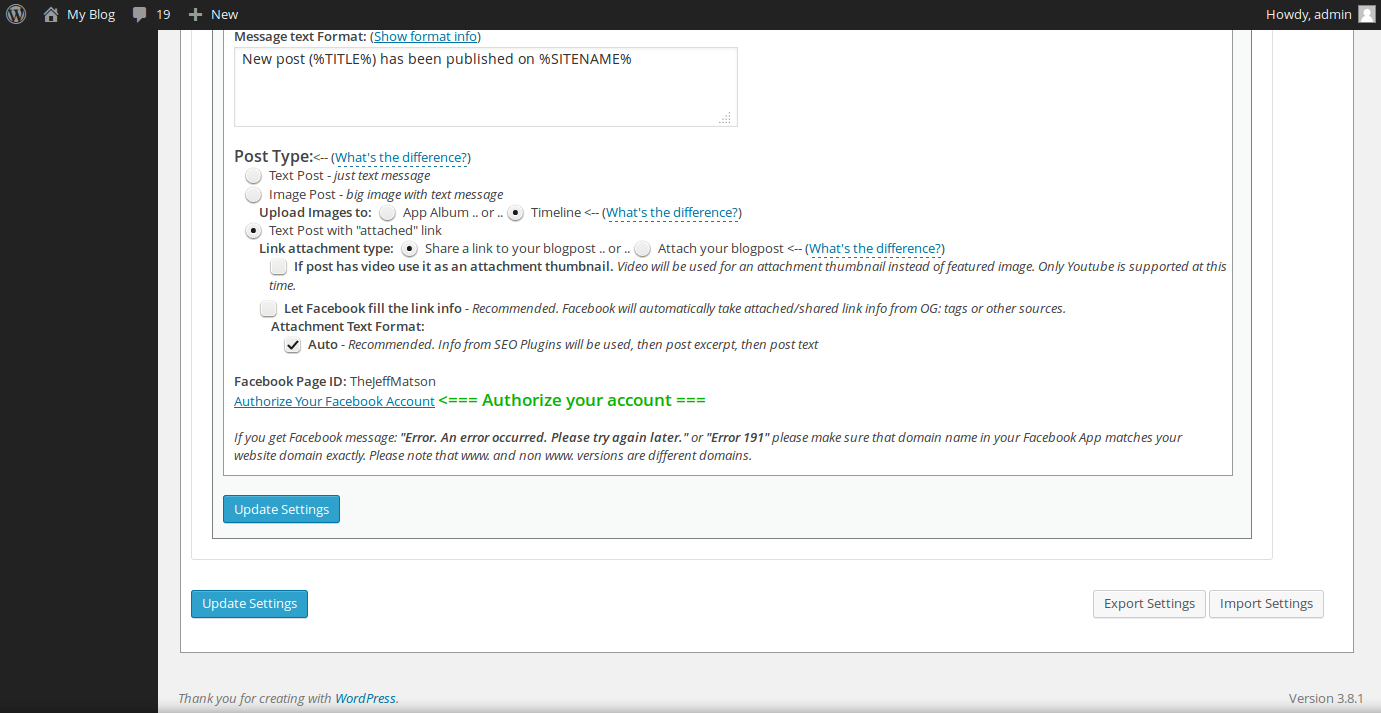This screenshot has height=713, width=1381.
Task: Open the comments bubble icon showing 19
Action: pos(140,15)
